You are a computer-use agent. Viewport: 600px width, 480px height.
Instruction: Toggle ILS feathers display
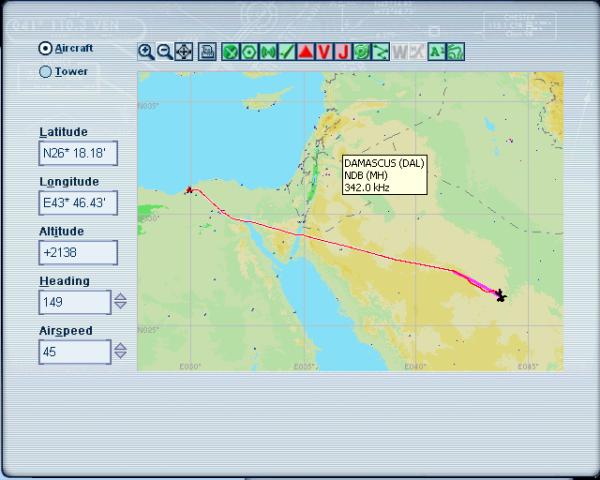click(287, 52)
